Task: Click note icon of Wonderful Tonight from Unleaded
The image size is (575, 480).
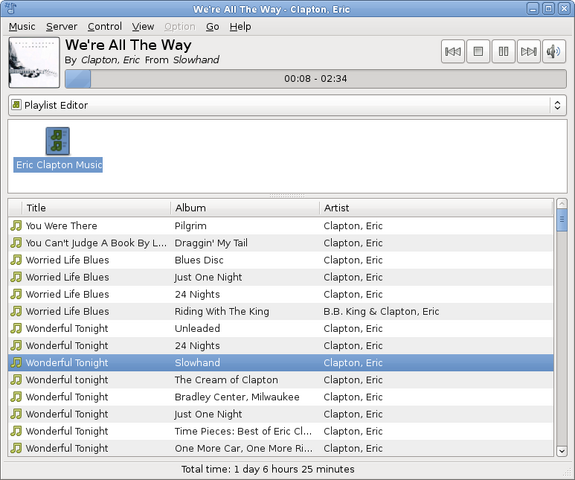Action: tap(16, 328)
